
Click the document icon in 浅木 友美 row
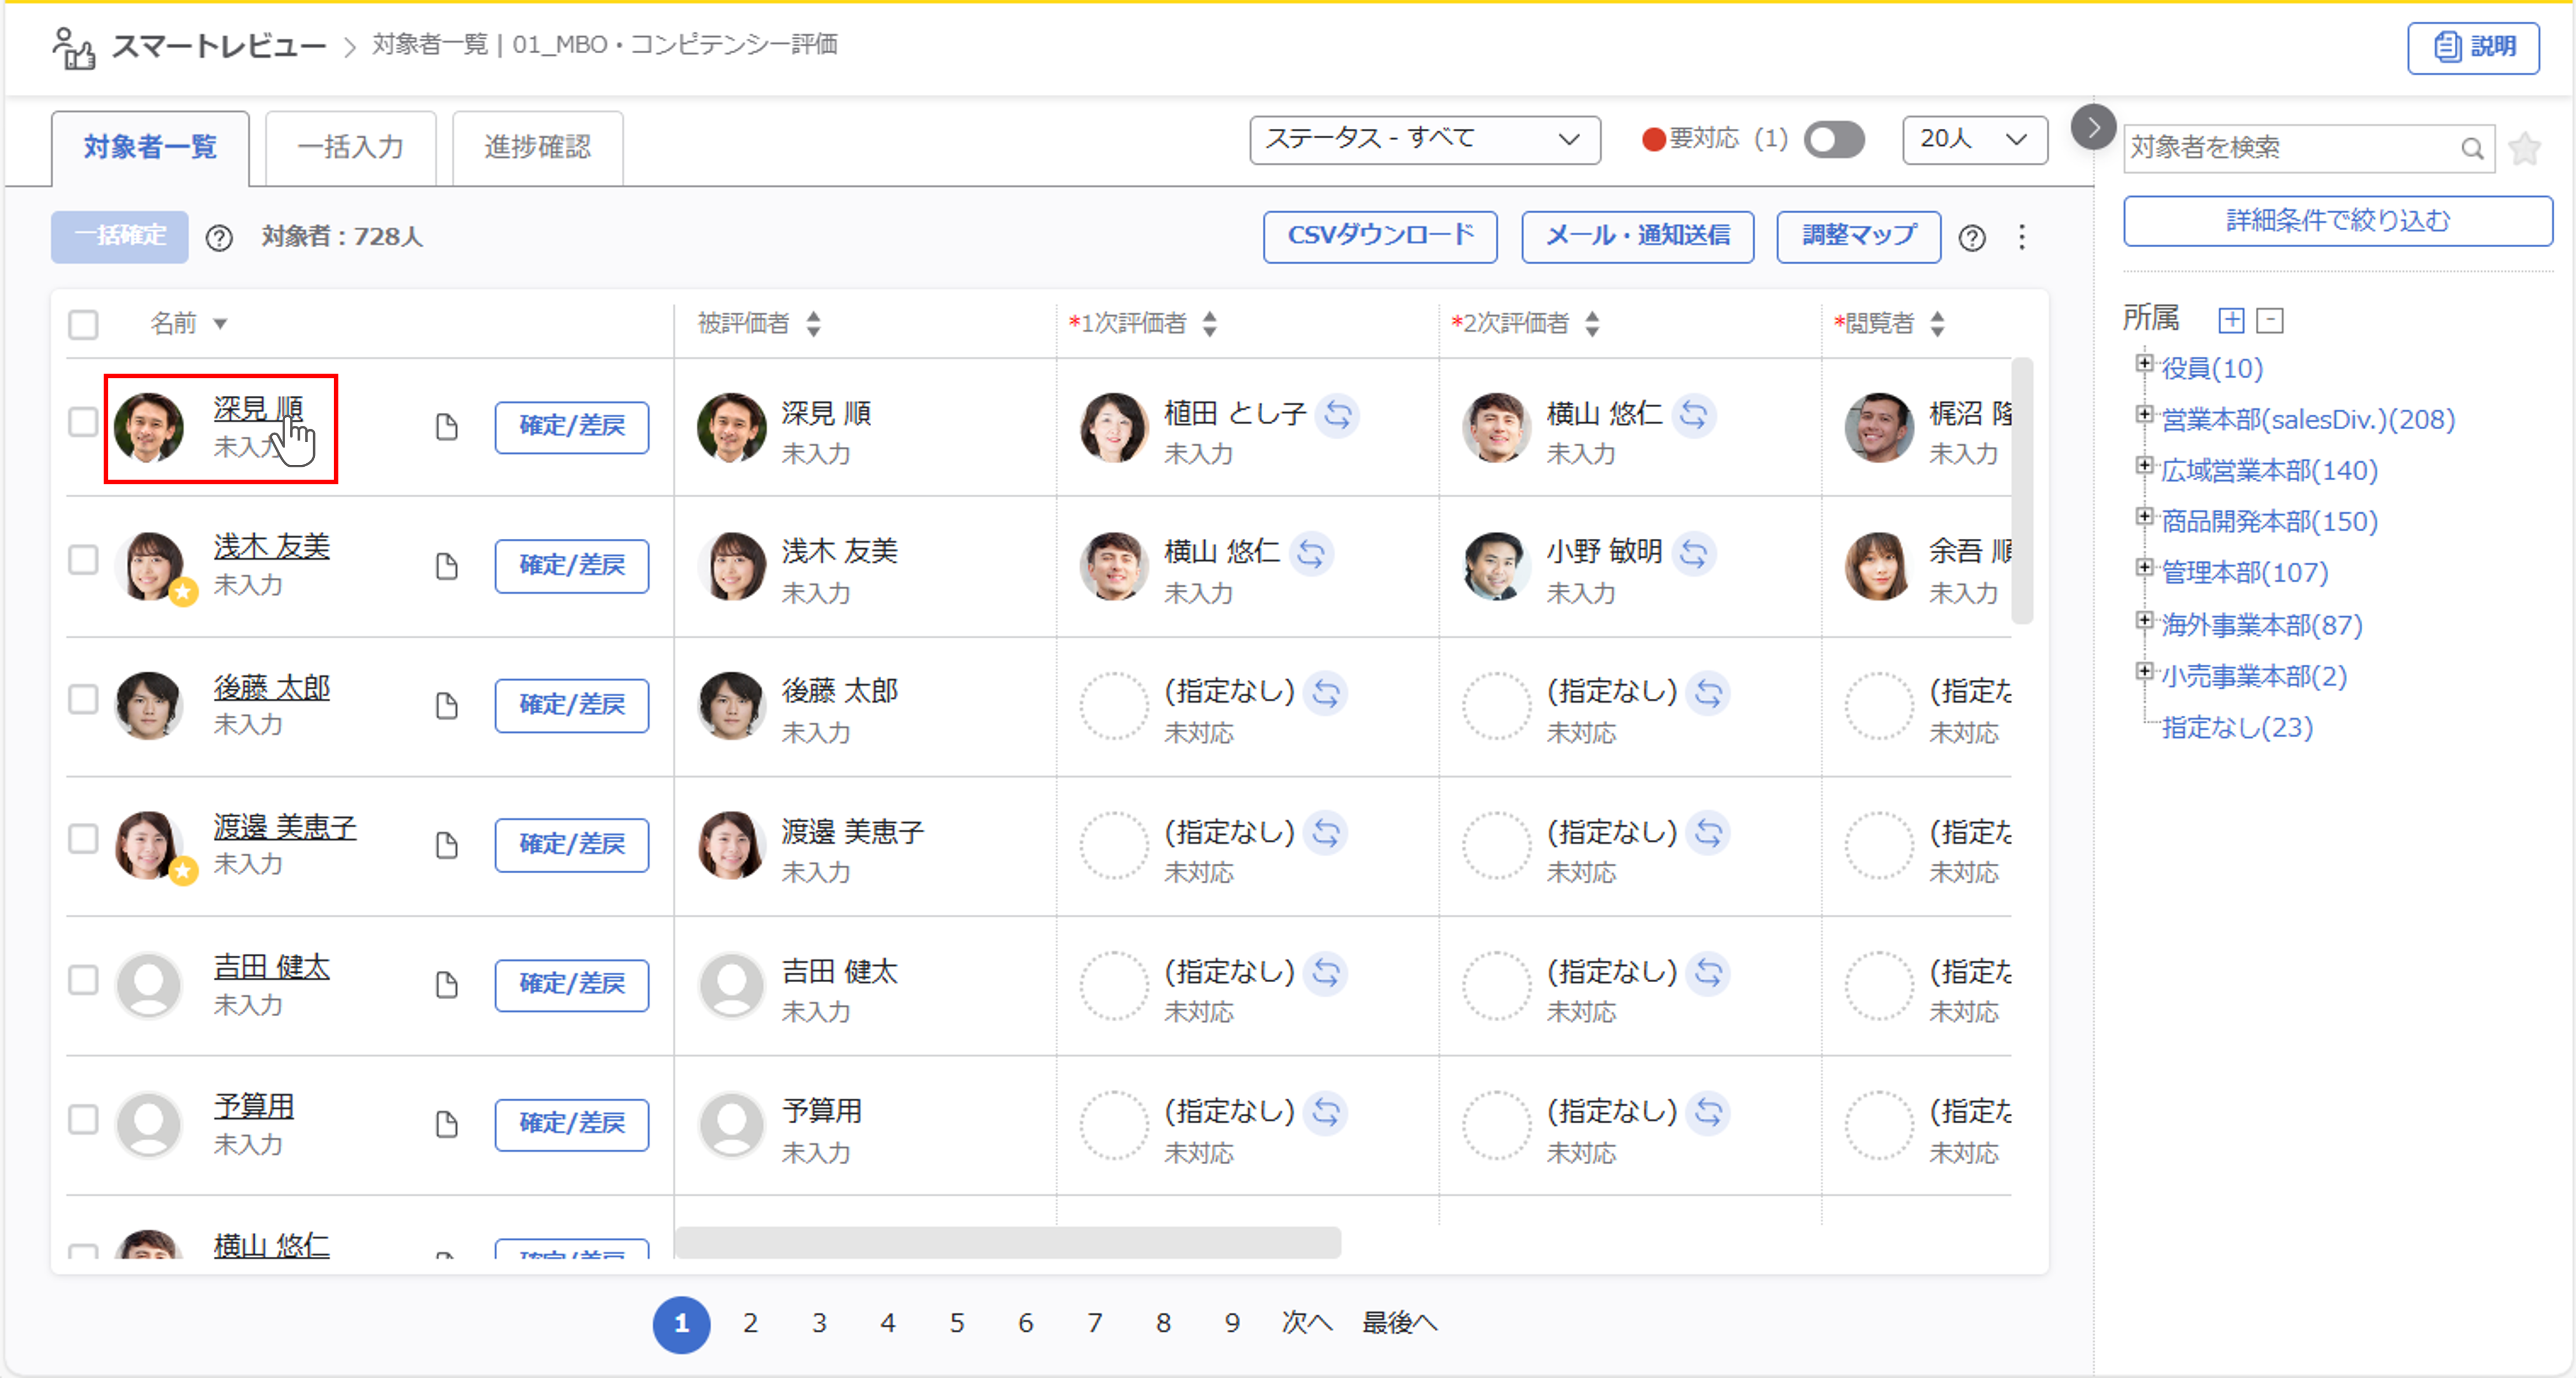[x=447, y=566]
